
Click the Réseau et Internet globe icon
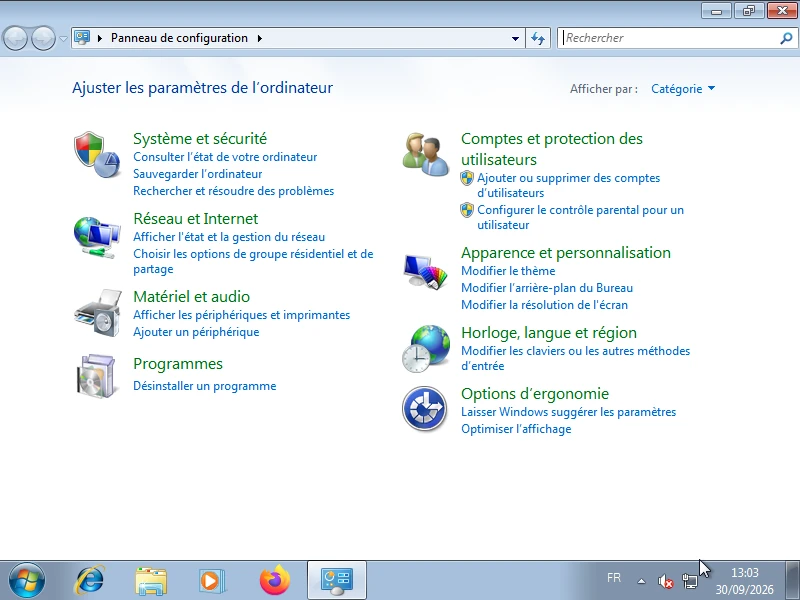point(97,237)
